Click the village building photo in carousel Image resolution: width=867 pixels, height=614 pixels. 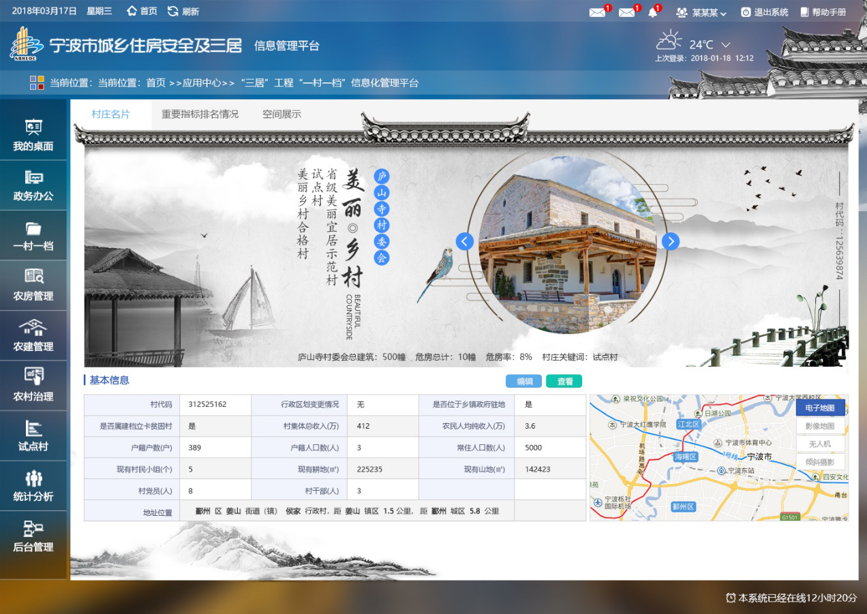[x=567, y=245]
